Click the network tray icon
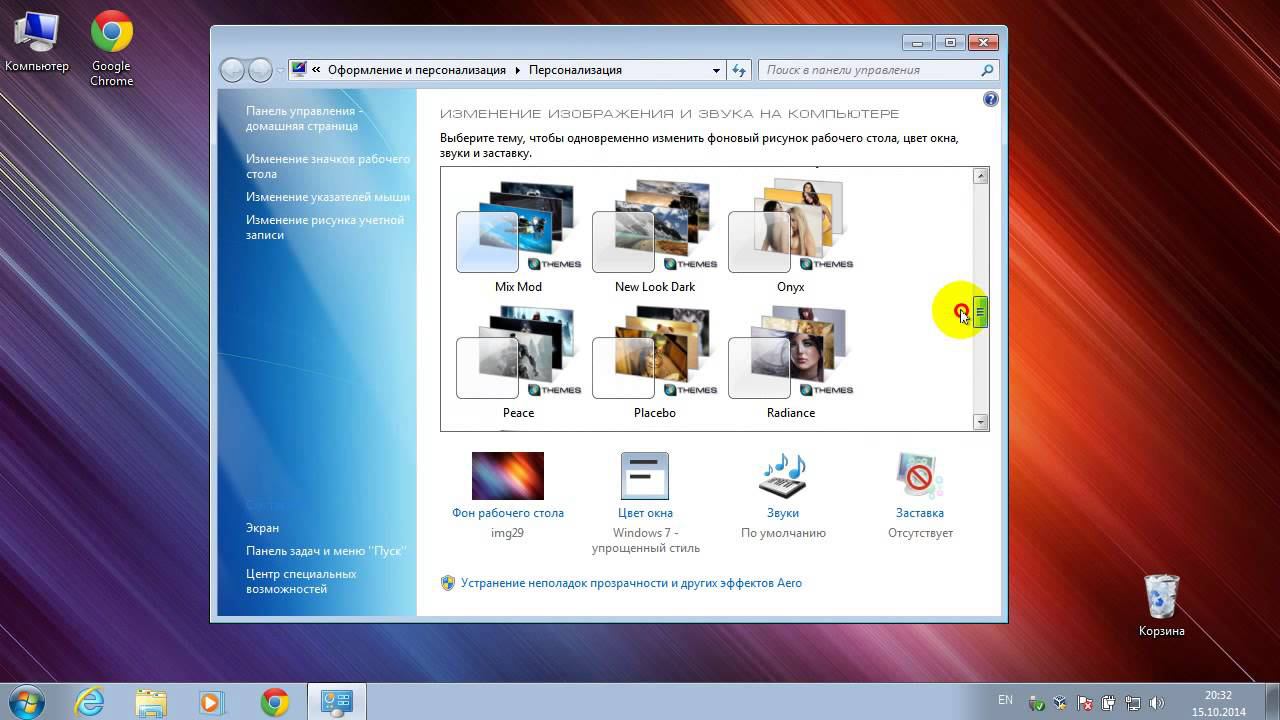 point(1133,703)
